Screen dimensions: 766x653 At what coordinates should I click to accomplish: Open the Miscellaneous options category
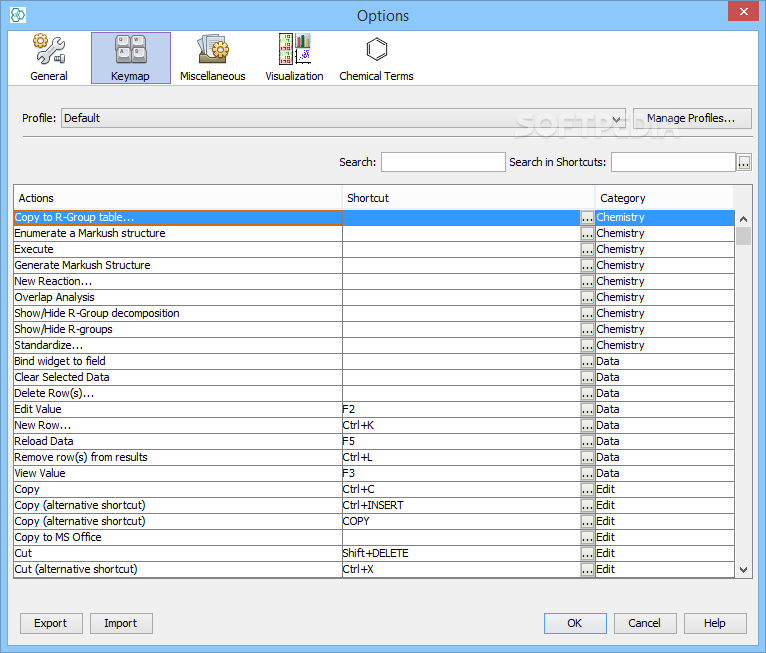tap(213, 58)
